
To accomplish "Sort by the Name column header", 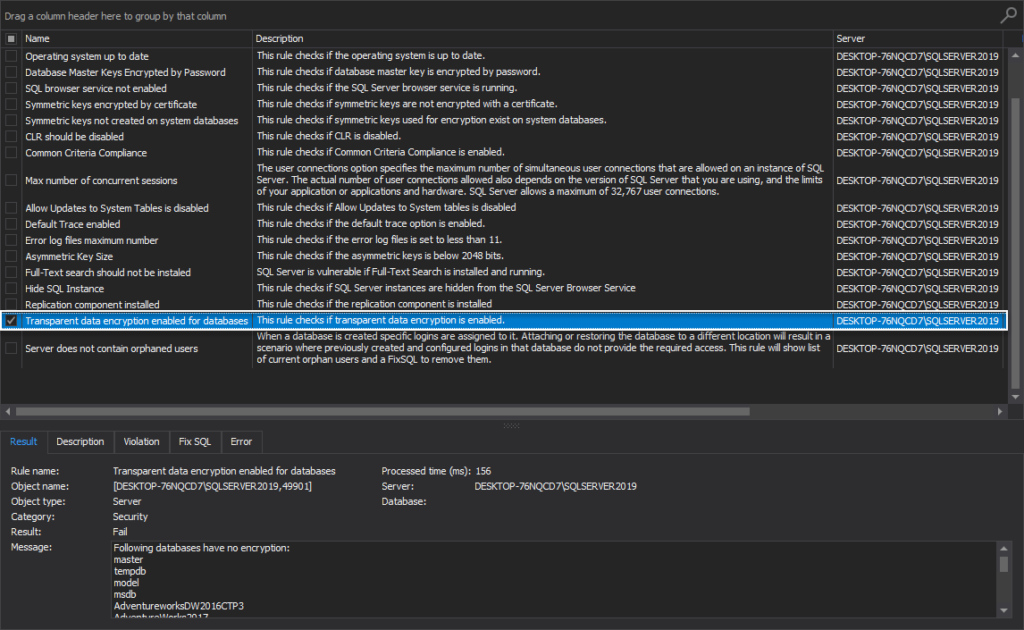I will point(100,38).
